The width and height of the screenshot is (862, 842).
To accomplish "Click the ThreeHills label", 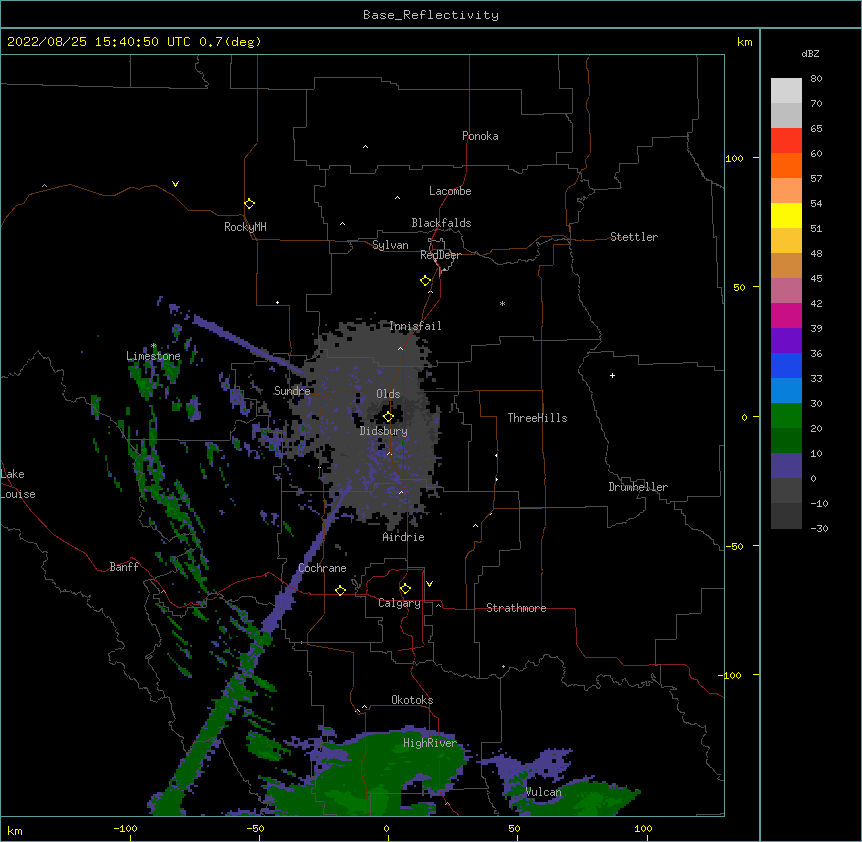I will pyautogui.click(x=537, y=418).
